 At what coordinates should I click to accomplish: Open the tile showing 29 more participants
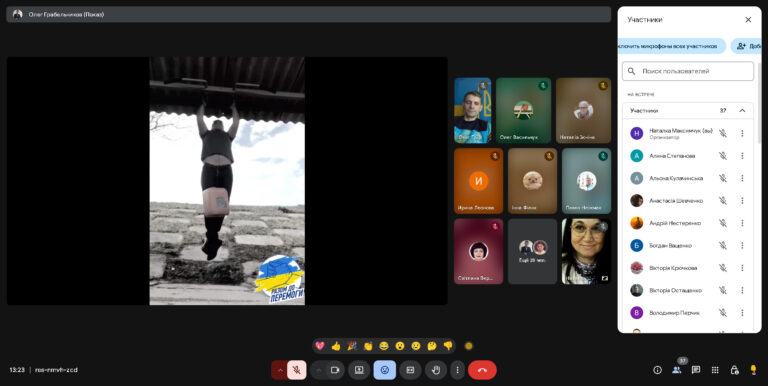532,251
